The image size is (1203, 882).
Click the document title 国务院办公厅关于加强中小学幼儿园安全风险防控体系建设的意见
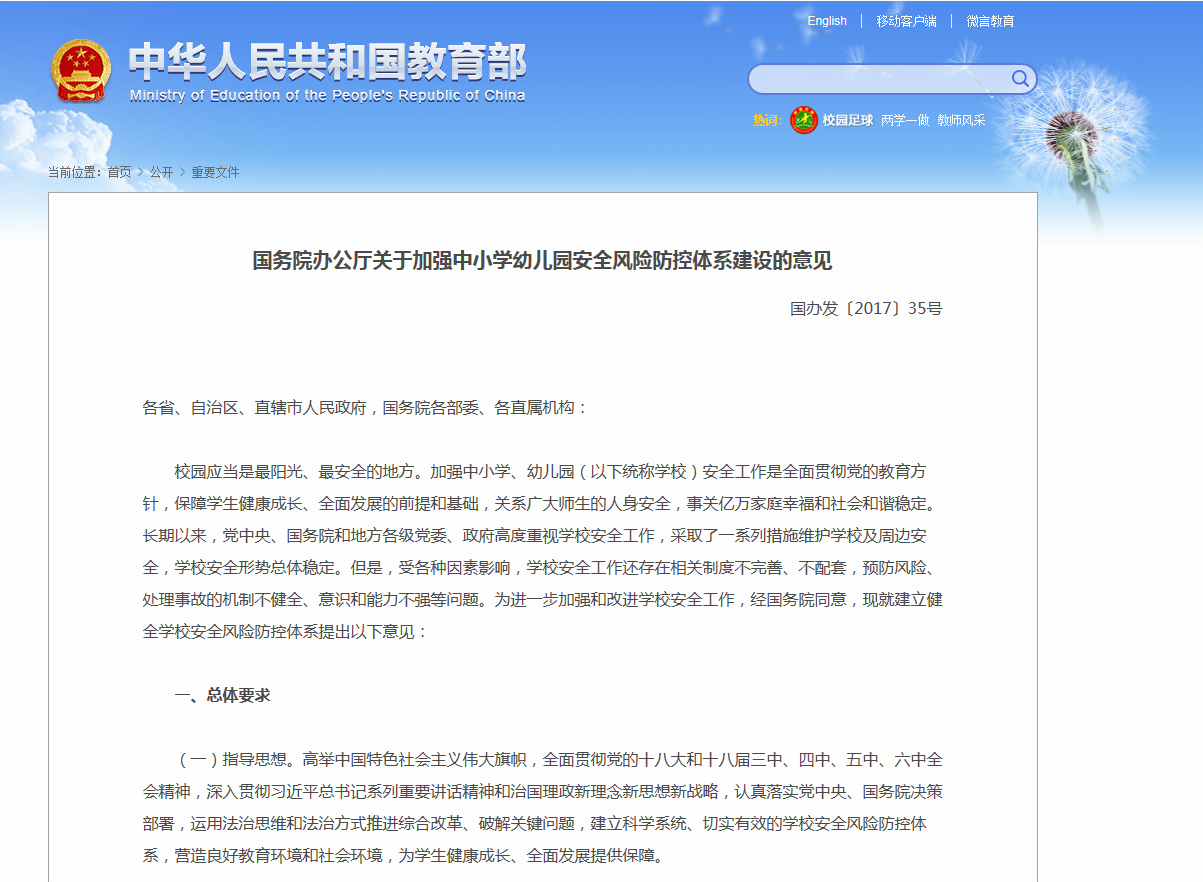pyautogui.click(x=542, y=261)
